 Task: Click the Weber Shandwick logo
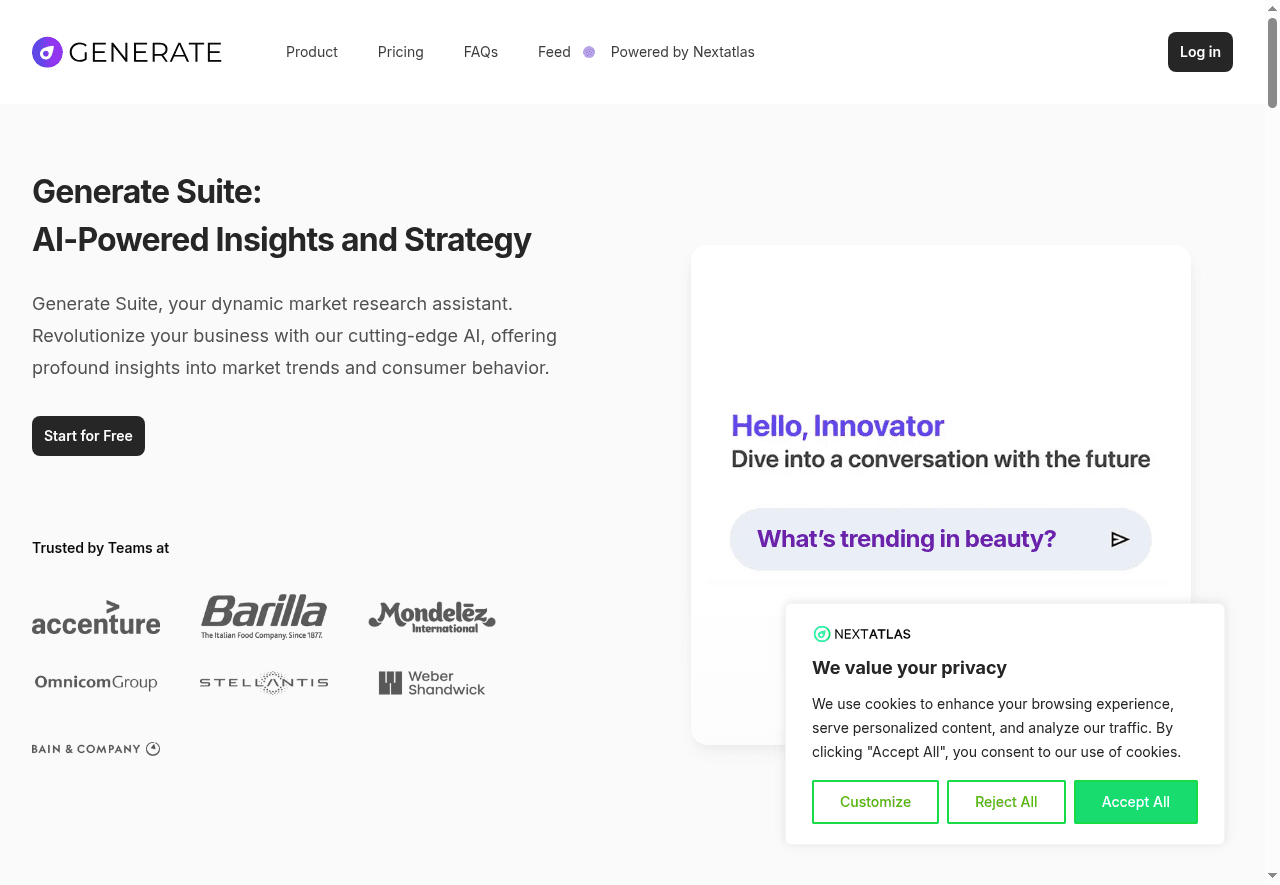point(432,683)
